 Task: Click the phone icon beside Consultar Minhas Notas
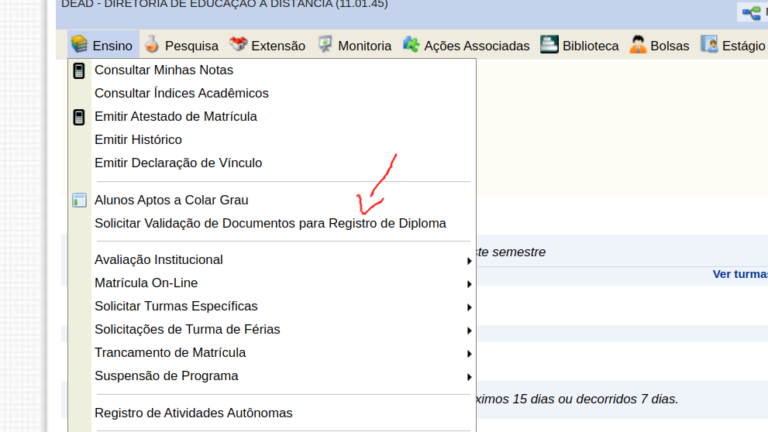[79, 71]
